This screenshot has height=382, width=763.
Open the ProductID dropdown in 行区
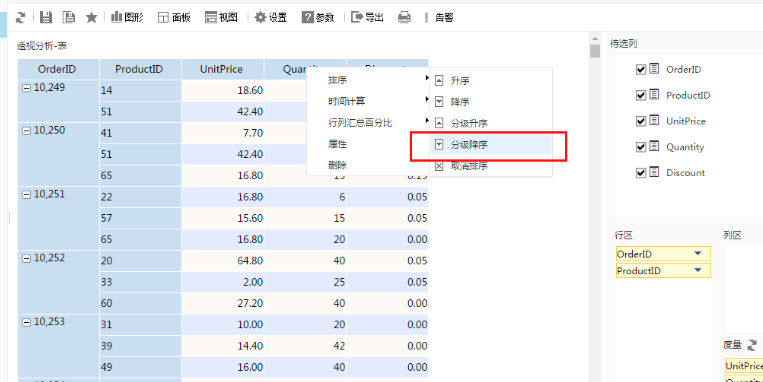click(x=698, y=270)
